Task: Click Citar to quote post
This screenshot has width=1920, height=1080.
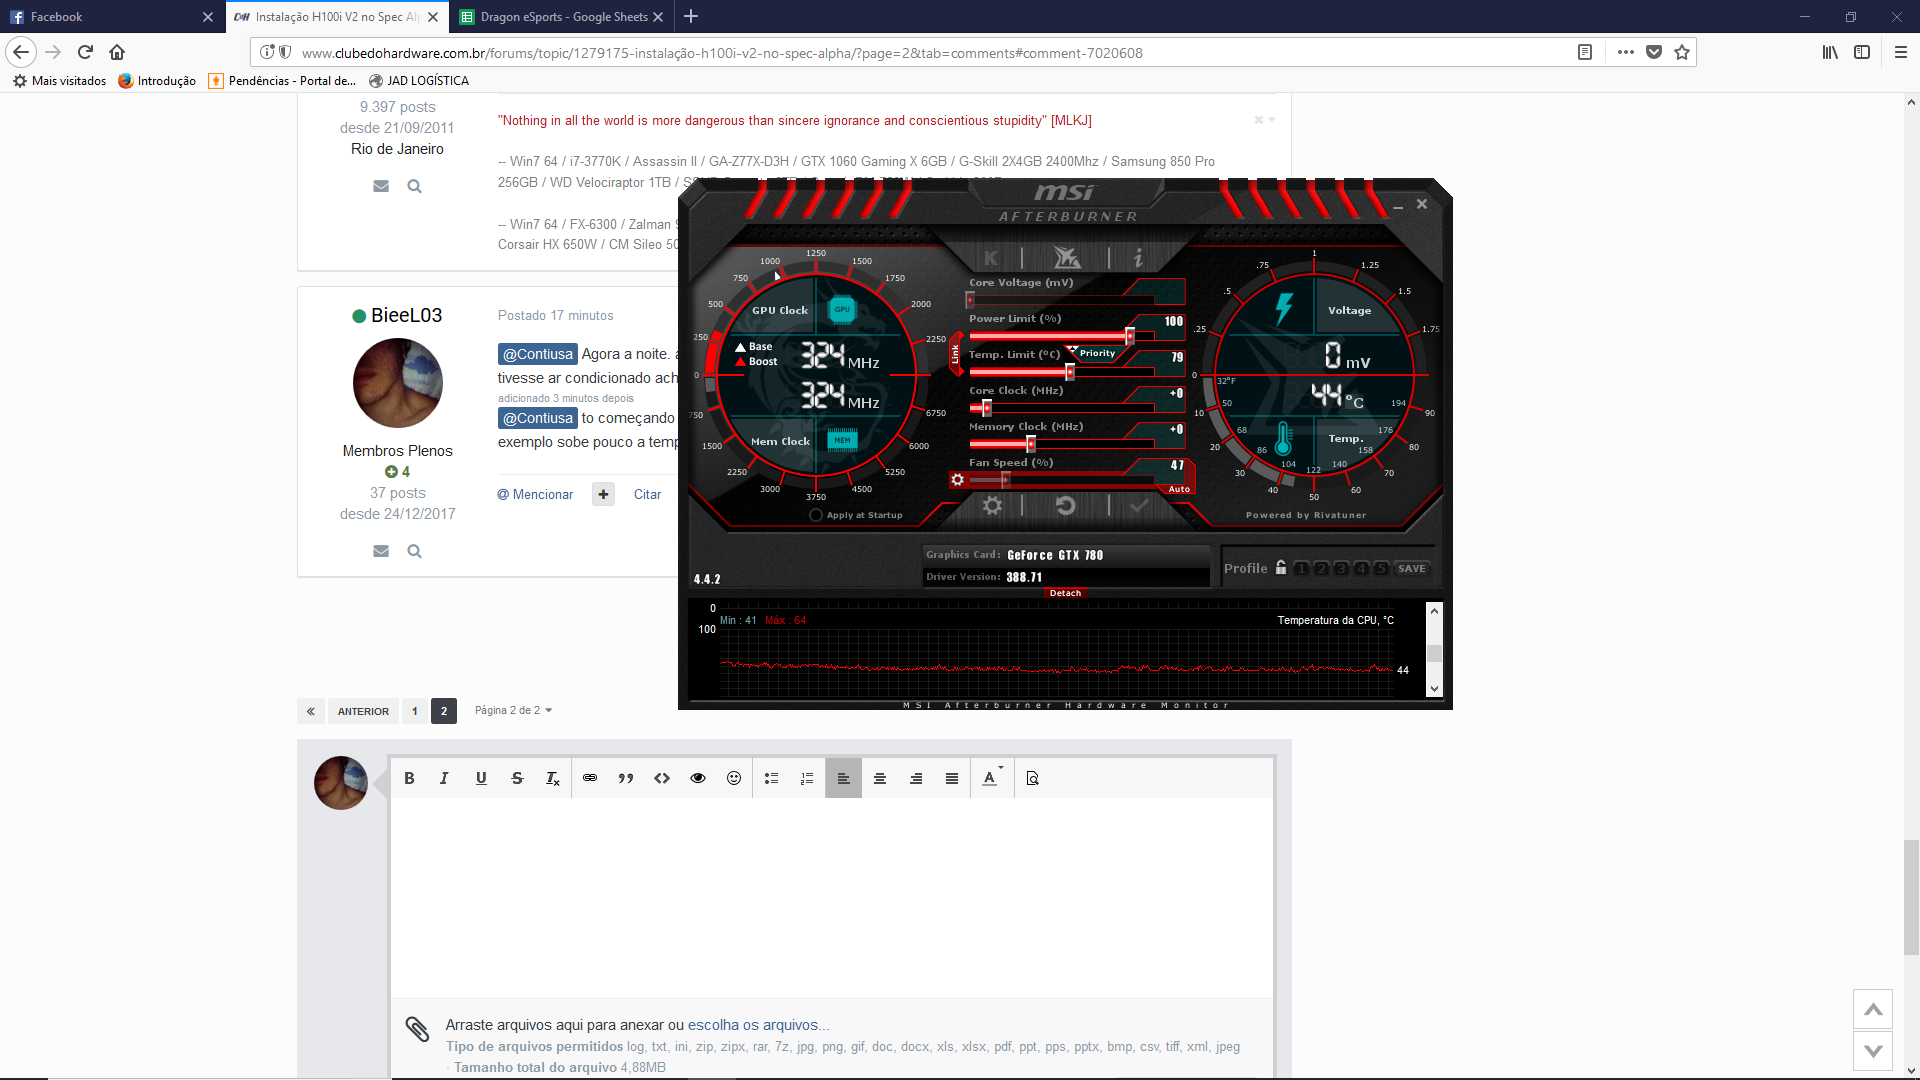Action: 647,494
